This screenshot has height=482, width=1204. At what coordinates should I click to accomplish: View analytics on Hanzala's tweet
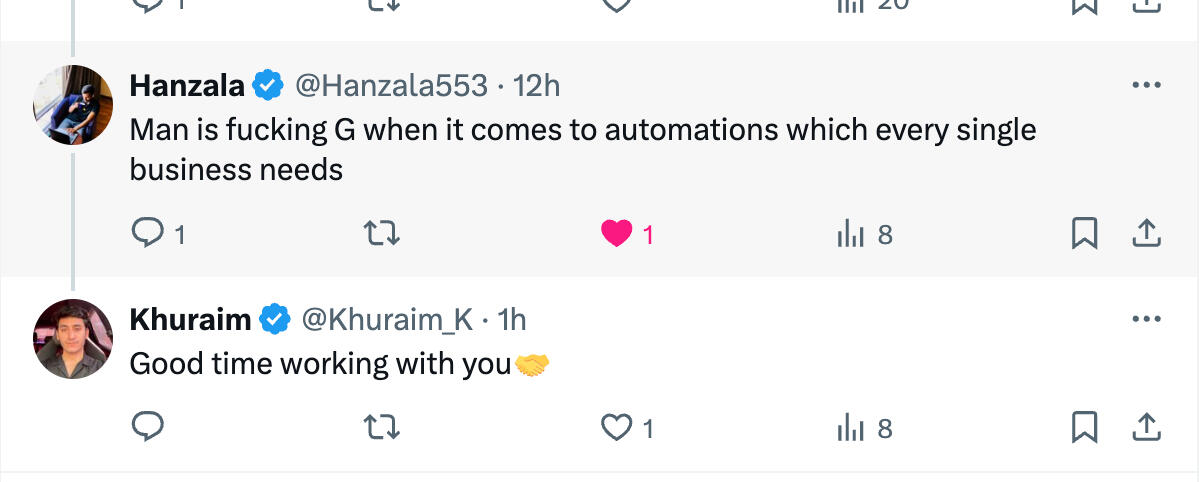849,234
